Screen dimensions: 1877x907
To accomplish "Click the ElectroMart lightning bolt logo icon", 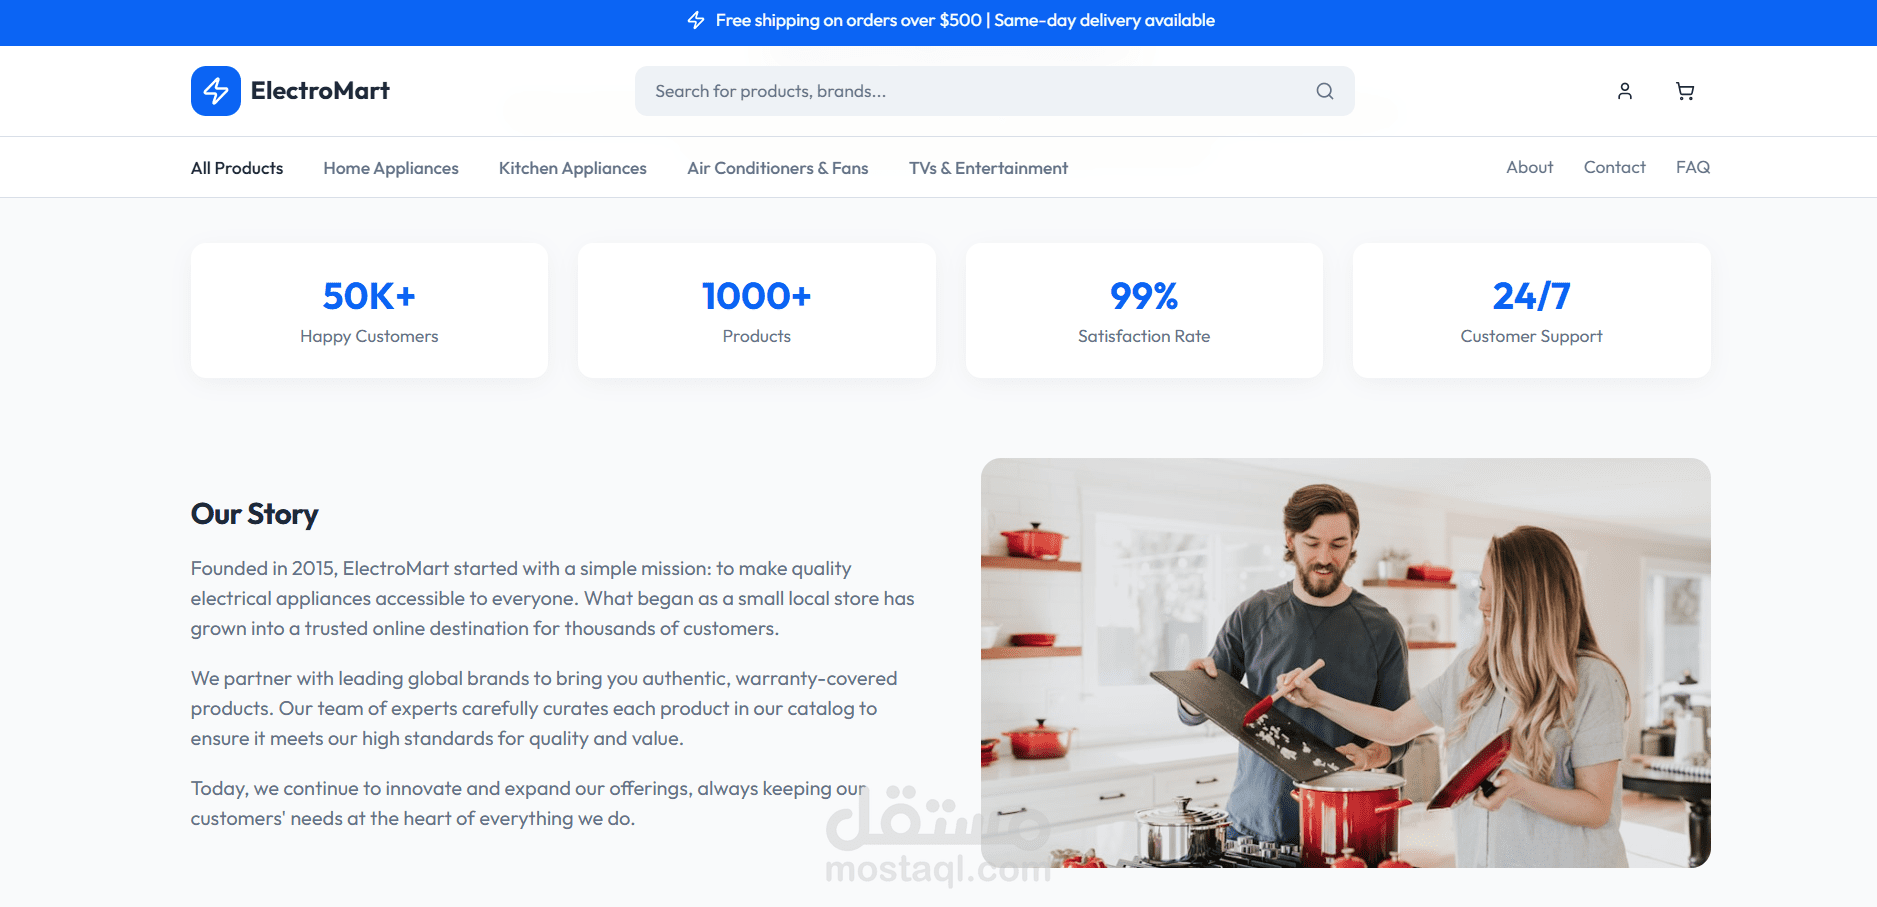I will pyautogui.click(x=216, y=91).
